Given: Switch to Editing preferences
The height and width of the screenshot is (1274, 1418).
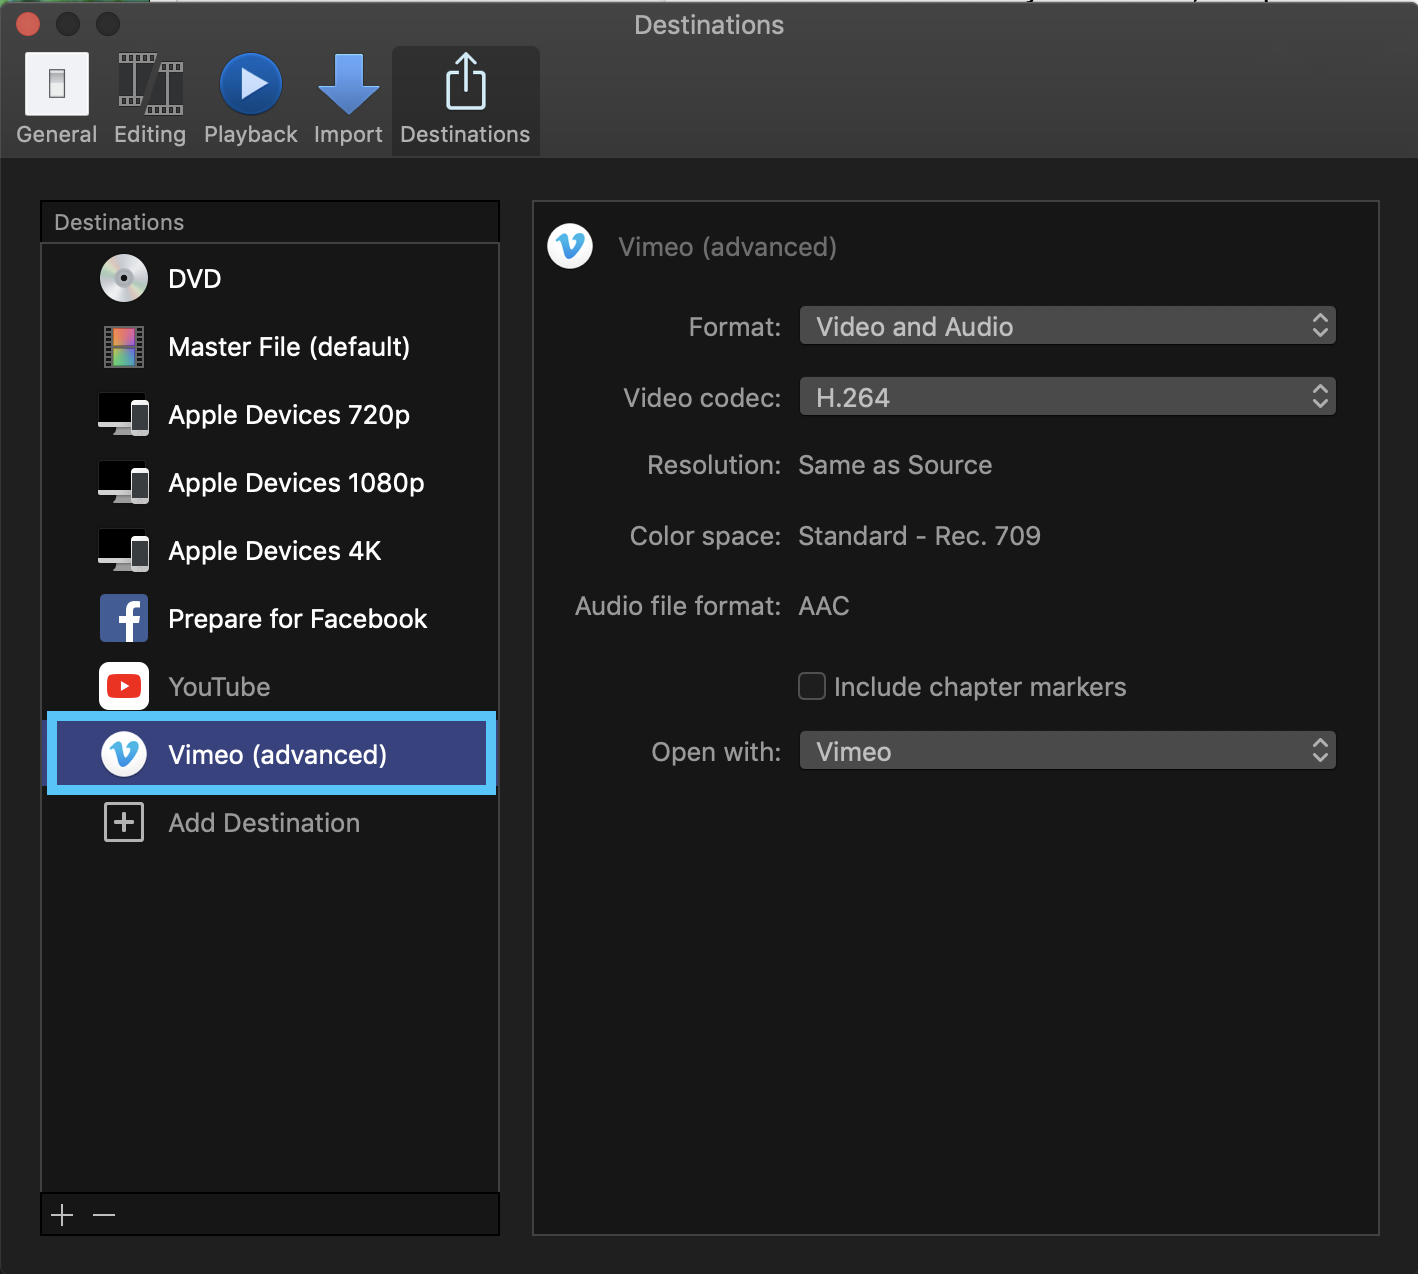Looking at the screenshot, I should (150, 100).
